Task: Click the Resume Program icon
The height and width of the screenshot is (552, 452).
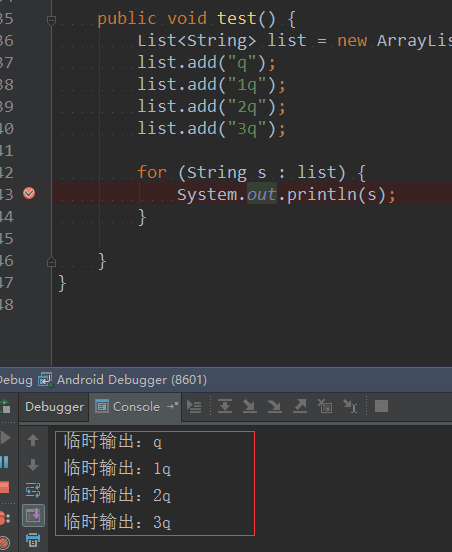Action: 5,438
